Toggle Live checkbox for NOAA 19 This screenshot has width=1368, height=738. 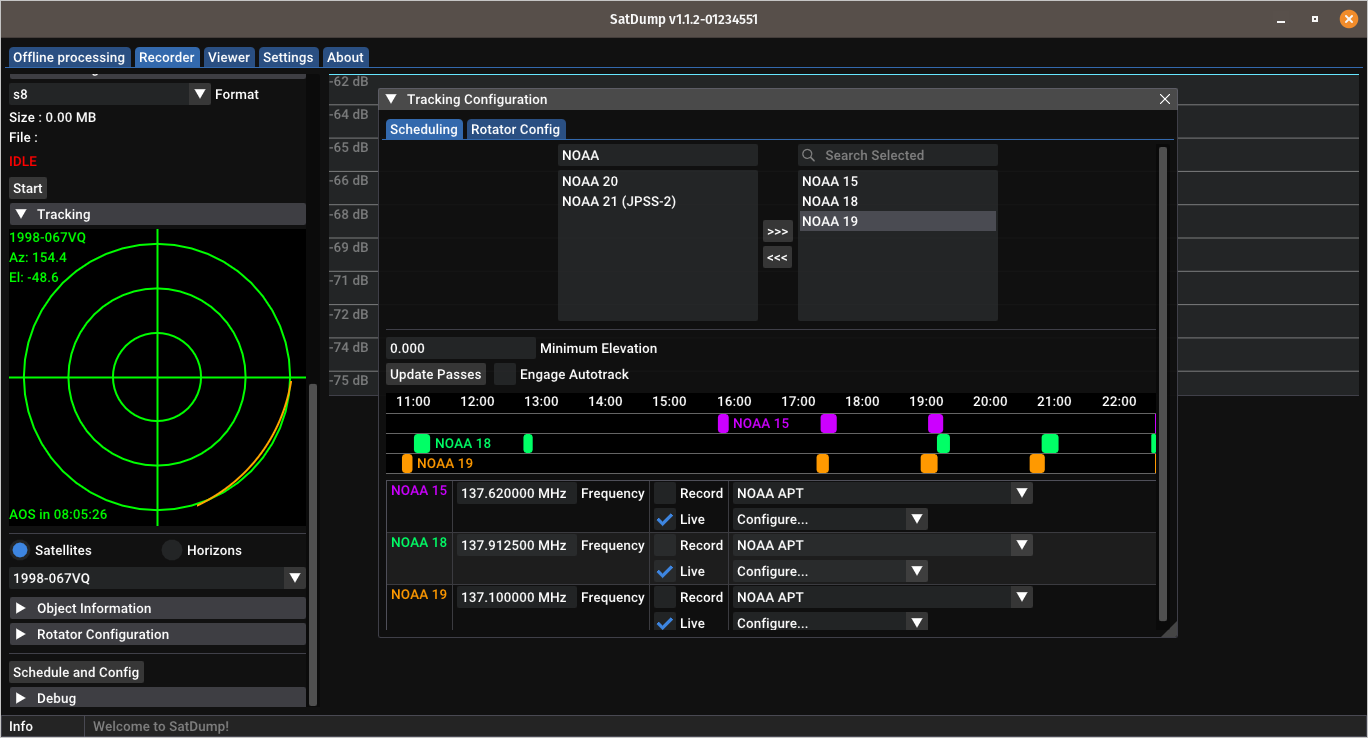coord(665,622)
